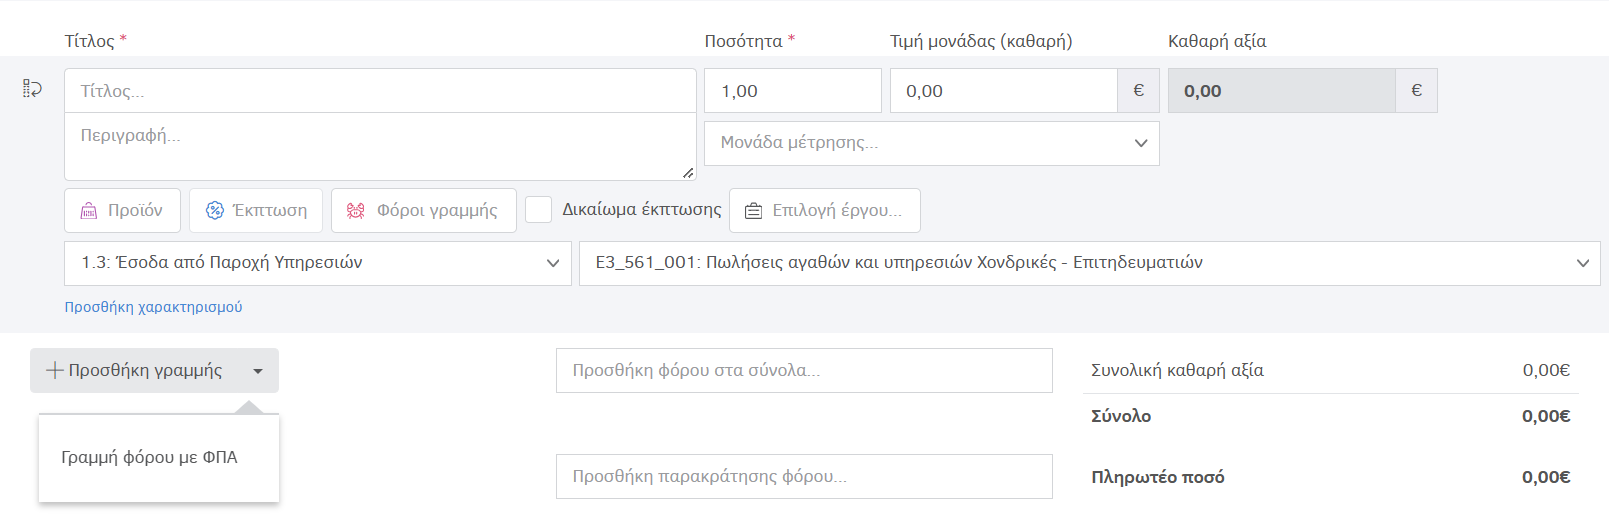This screenshot has height=529, width=1609.
Task: Click the Ποσότητα column label
Action: coord(743,41)
